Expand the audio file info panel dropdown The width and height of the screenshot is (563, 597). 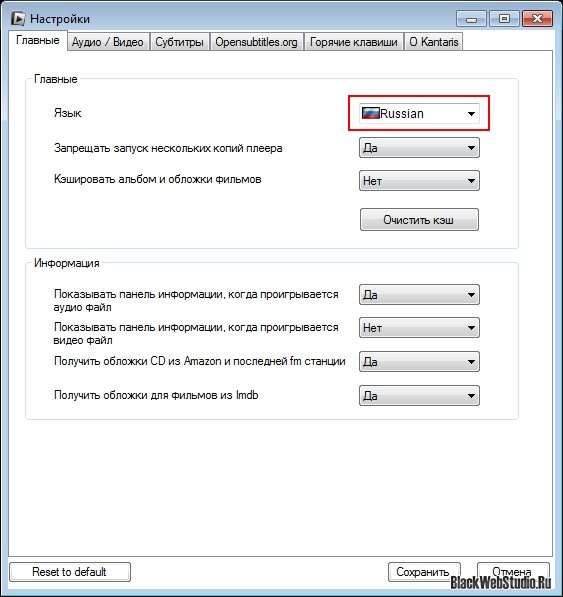coord(419,295)
